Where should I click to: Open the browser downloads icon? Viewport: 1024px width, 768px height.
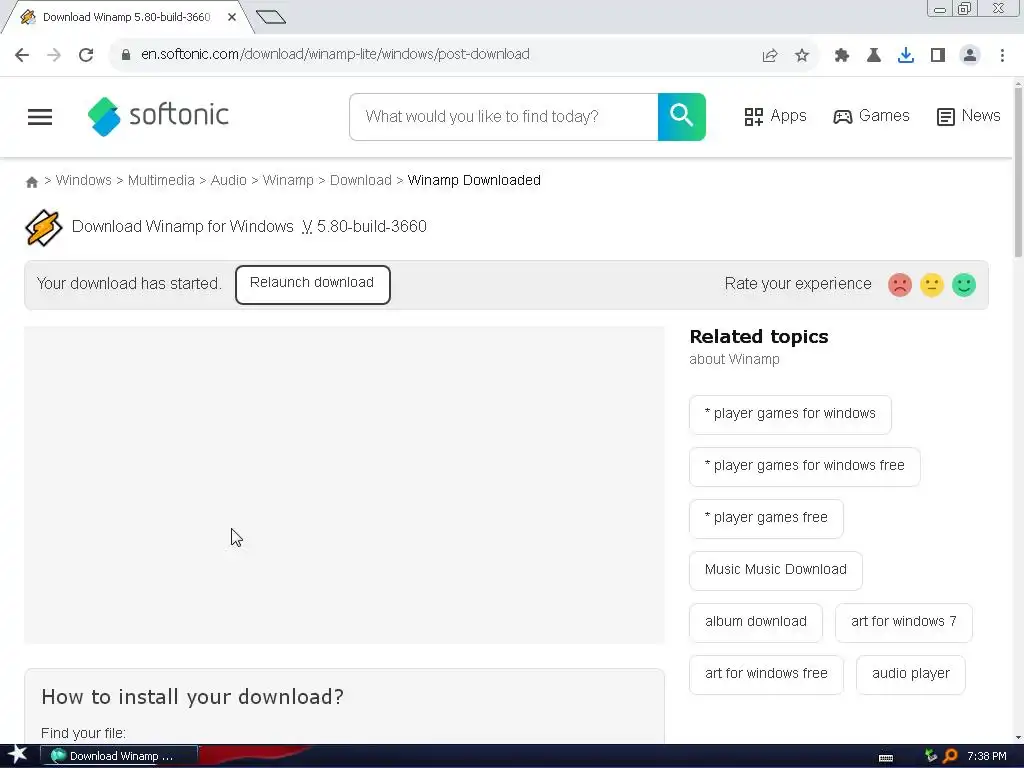tap(906, 56)
